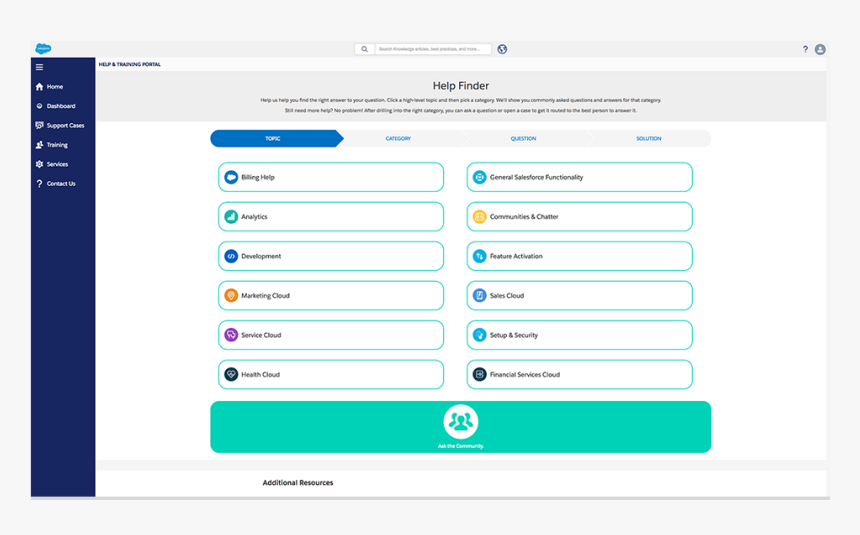Click the HELP & TRAINING PORTAL breadcrumb
The height and width of the screenshot is (535, 860).
click(x=130, y=65)
